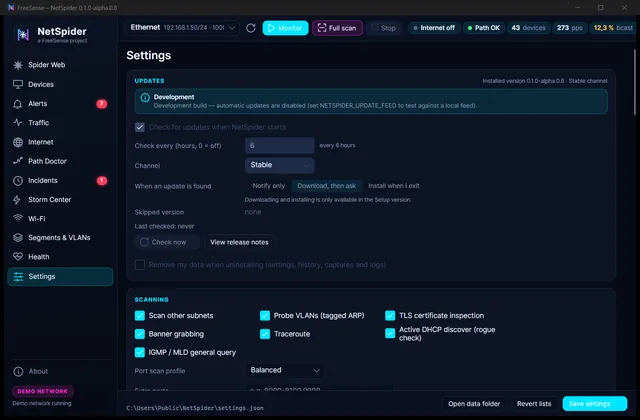The width and height of the screenshot is (640, 420).
Task: Click the 43 devices counter
Action: [x=529, y=28]
